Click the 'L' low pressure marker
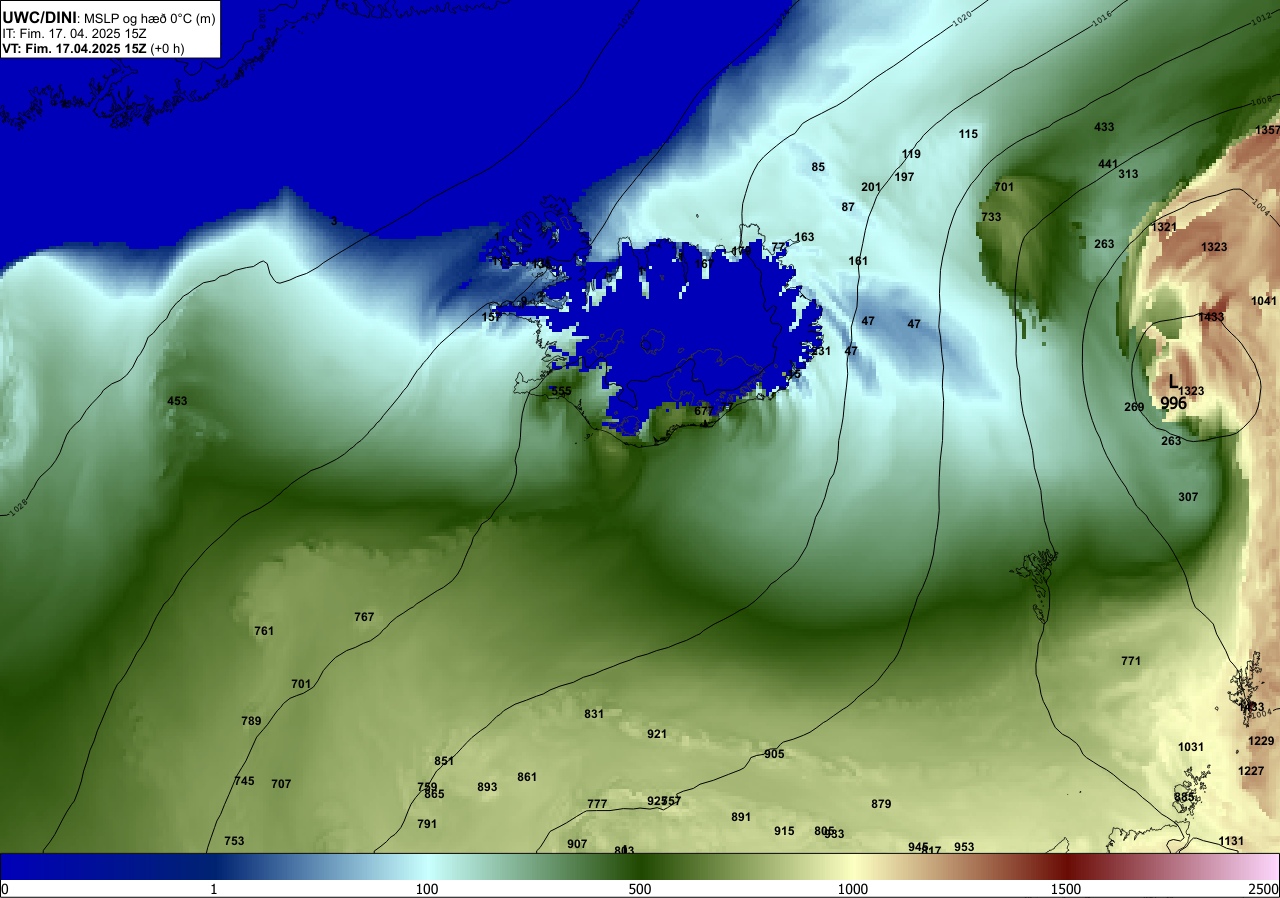Image resolution: width=1280 pixels, height=898 pixels. point(1173,381)
